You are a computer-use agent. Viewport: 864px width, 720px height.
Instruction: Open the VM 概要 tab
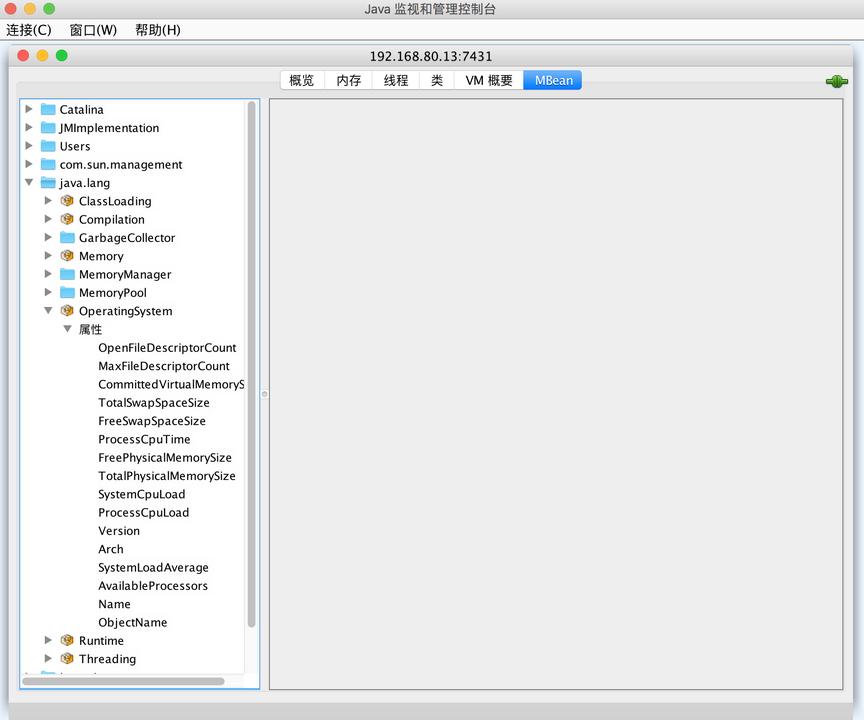tap(489, 81)
